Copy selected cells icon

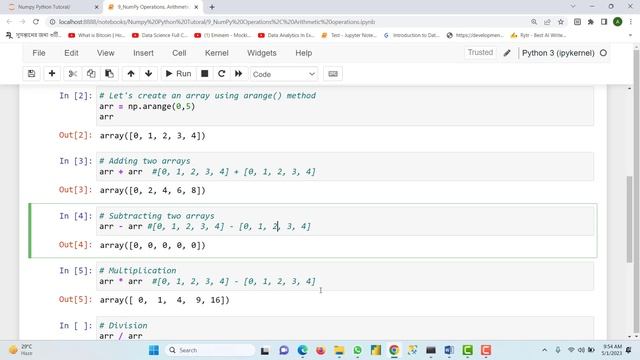(91, 74)
